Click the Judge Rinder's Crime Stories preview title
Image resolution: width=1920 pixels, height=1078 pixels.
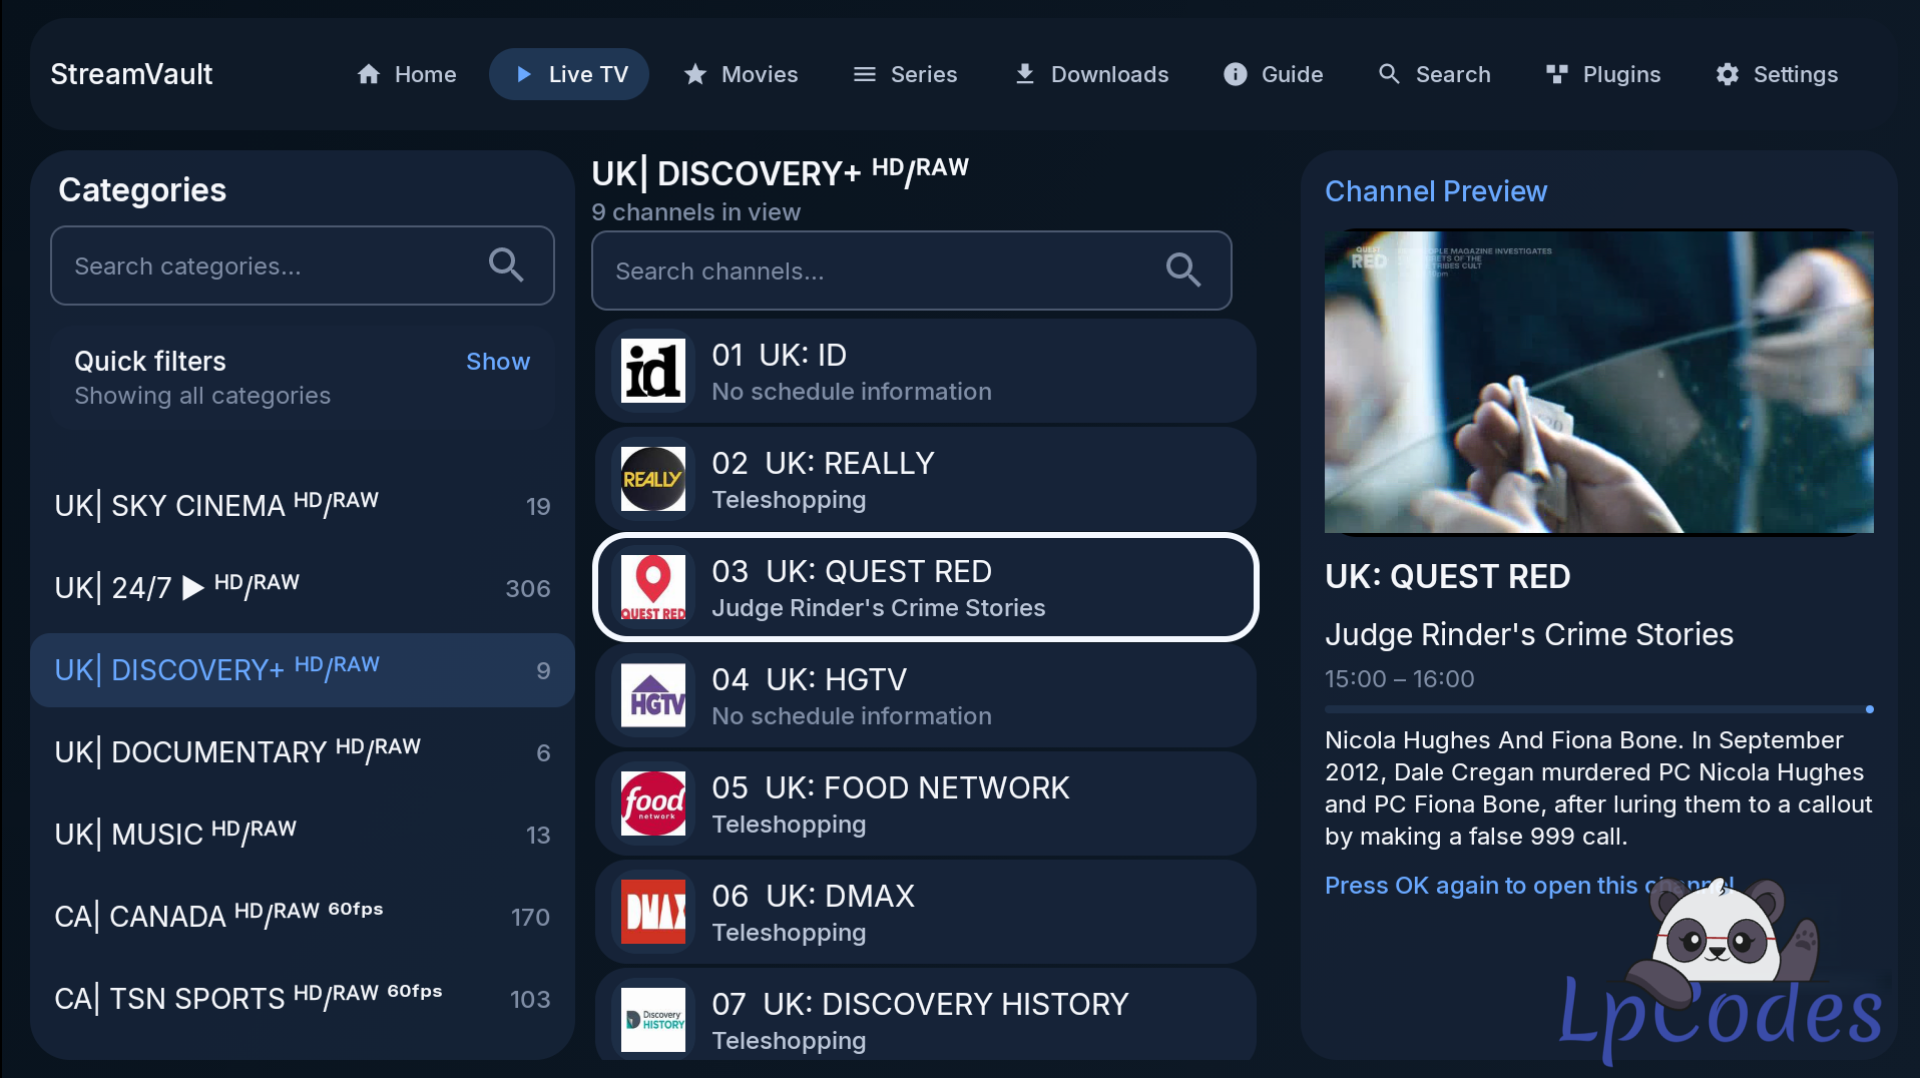1529,634
